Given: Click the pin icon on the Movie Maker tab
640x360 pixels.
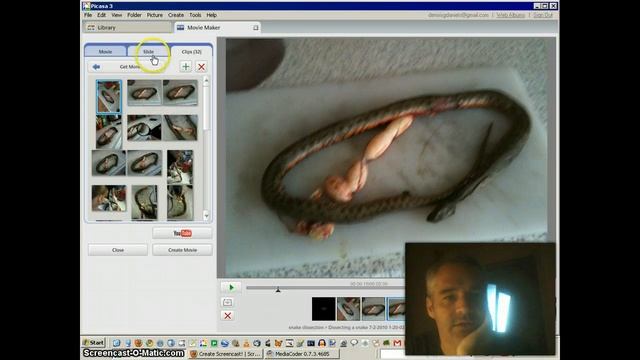Looking at the screenshot, I should (256, 28).
